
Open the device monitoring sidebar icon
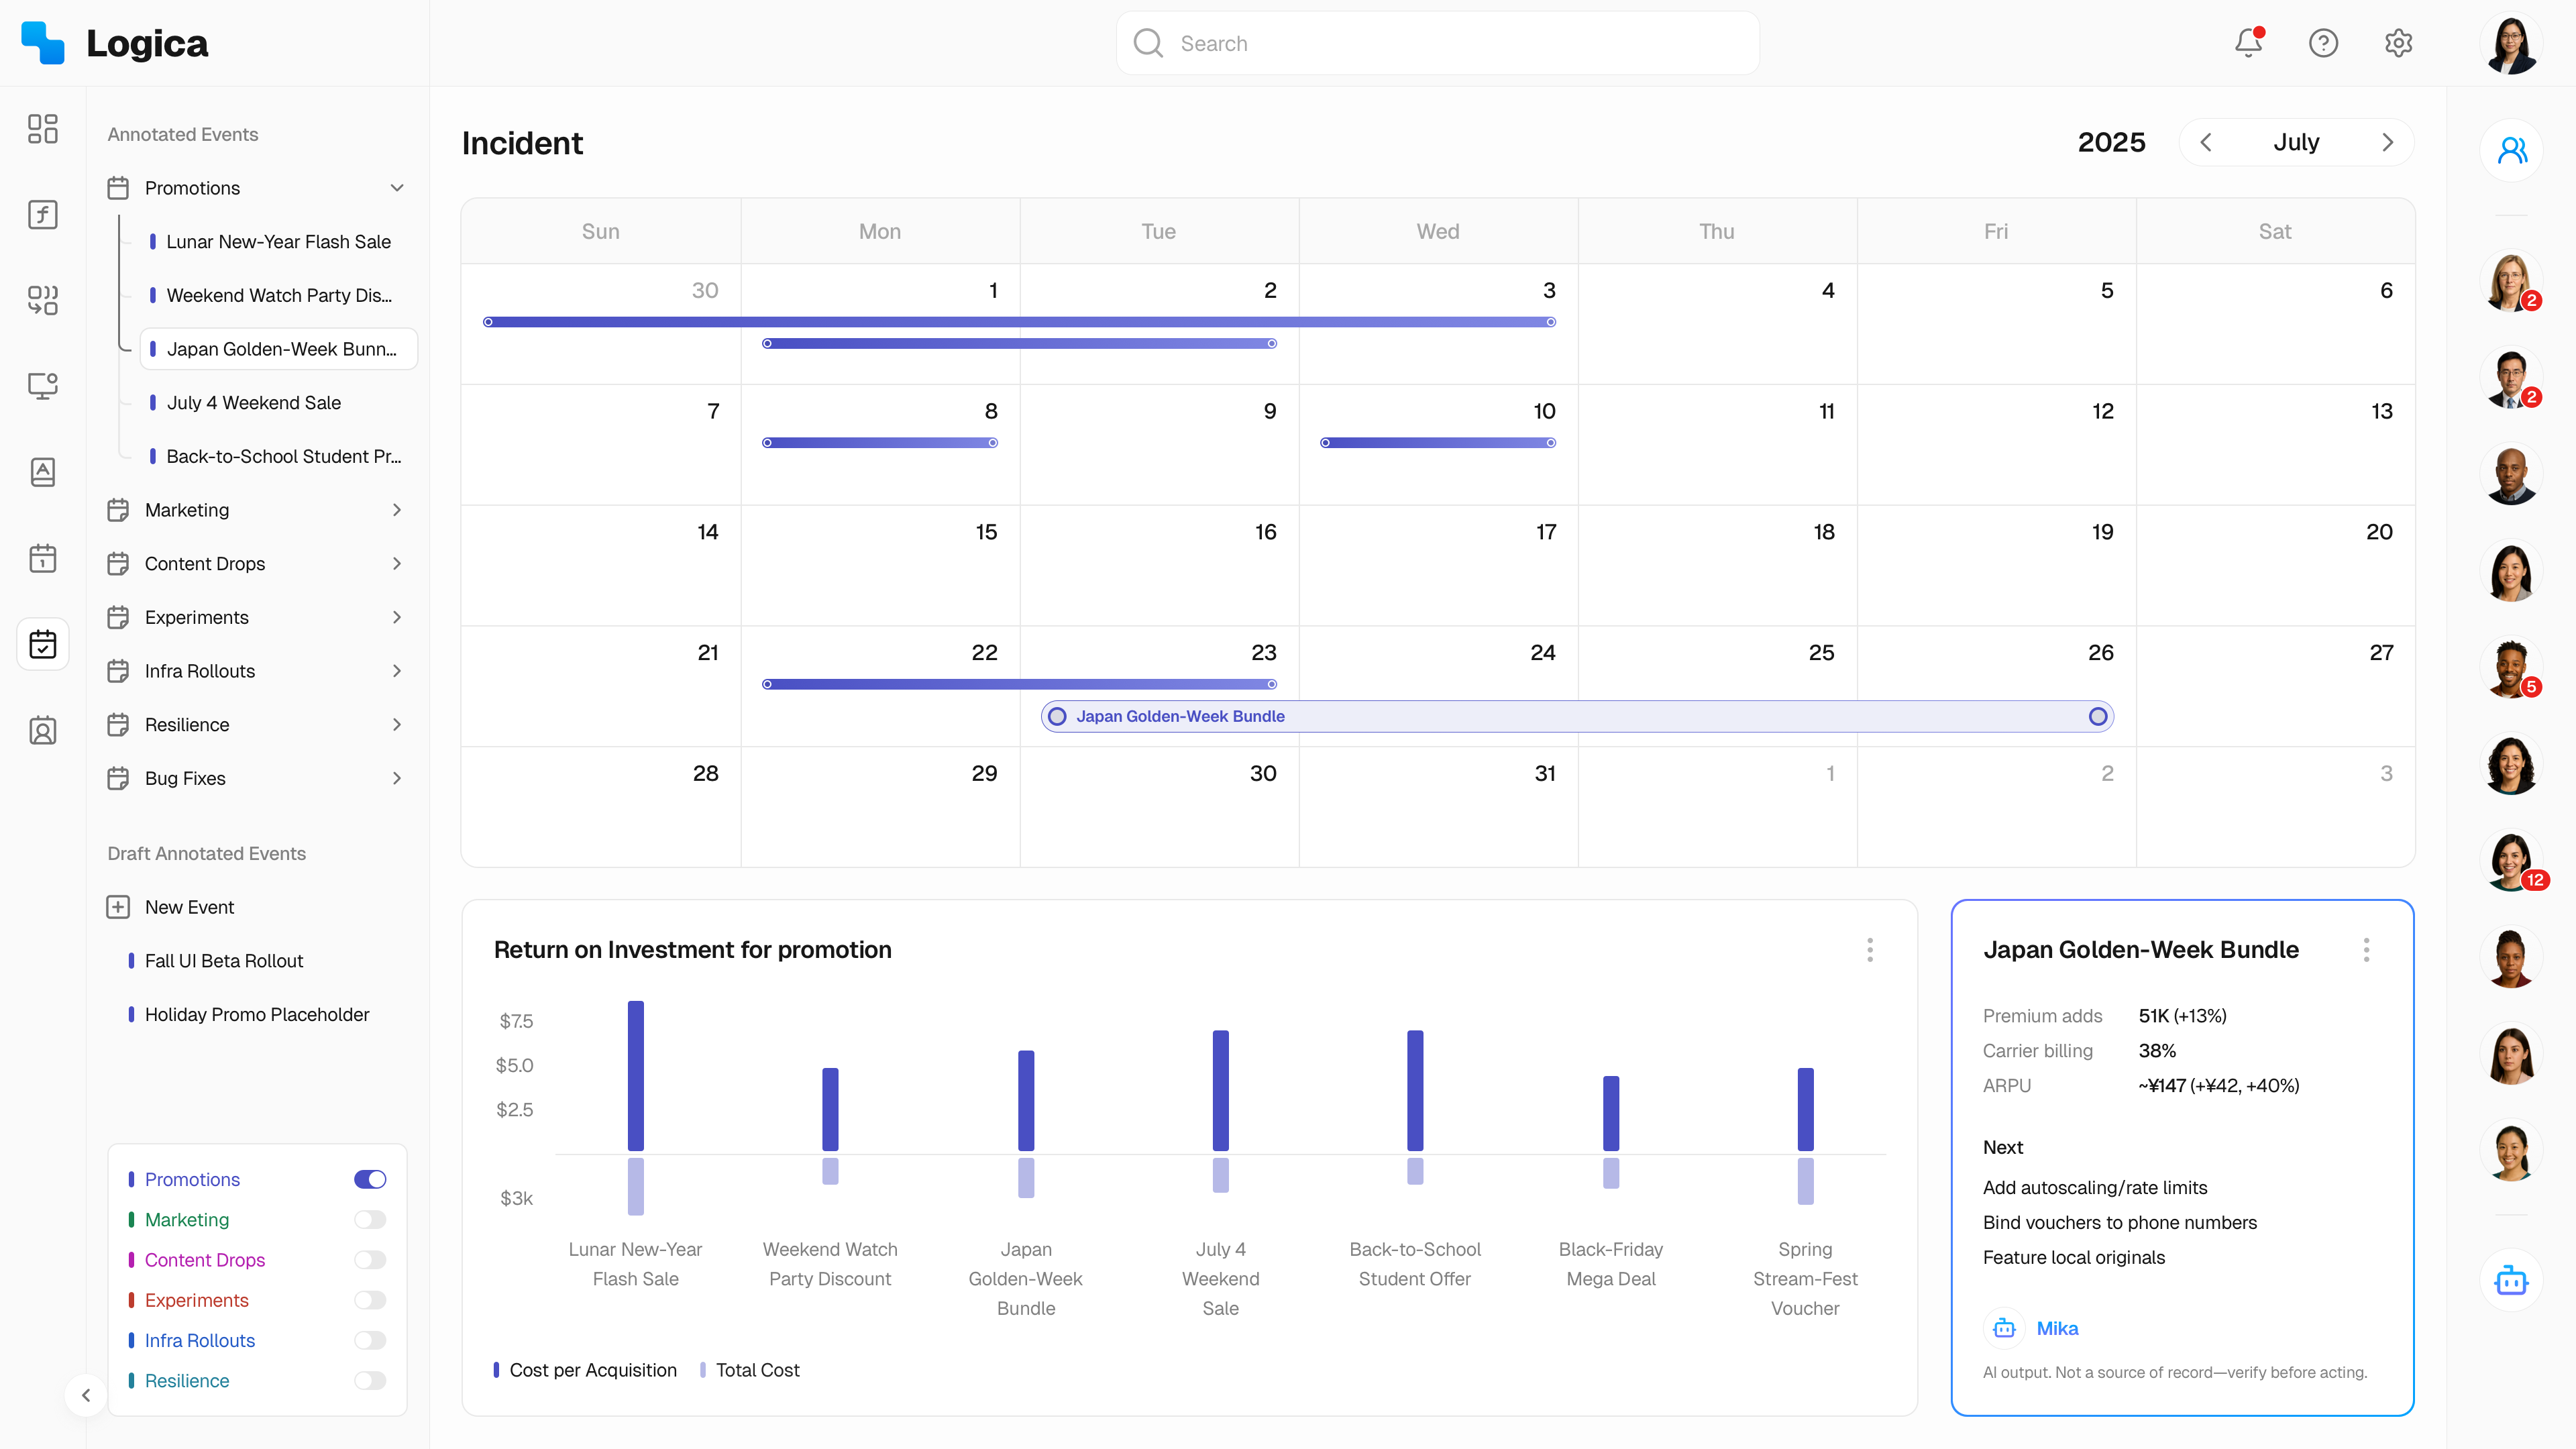[x=43, y=386]
